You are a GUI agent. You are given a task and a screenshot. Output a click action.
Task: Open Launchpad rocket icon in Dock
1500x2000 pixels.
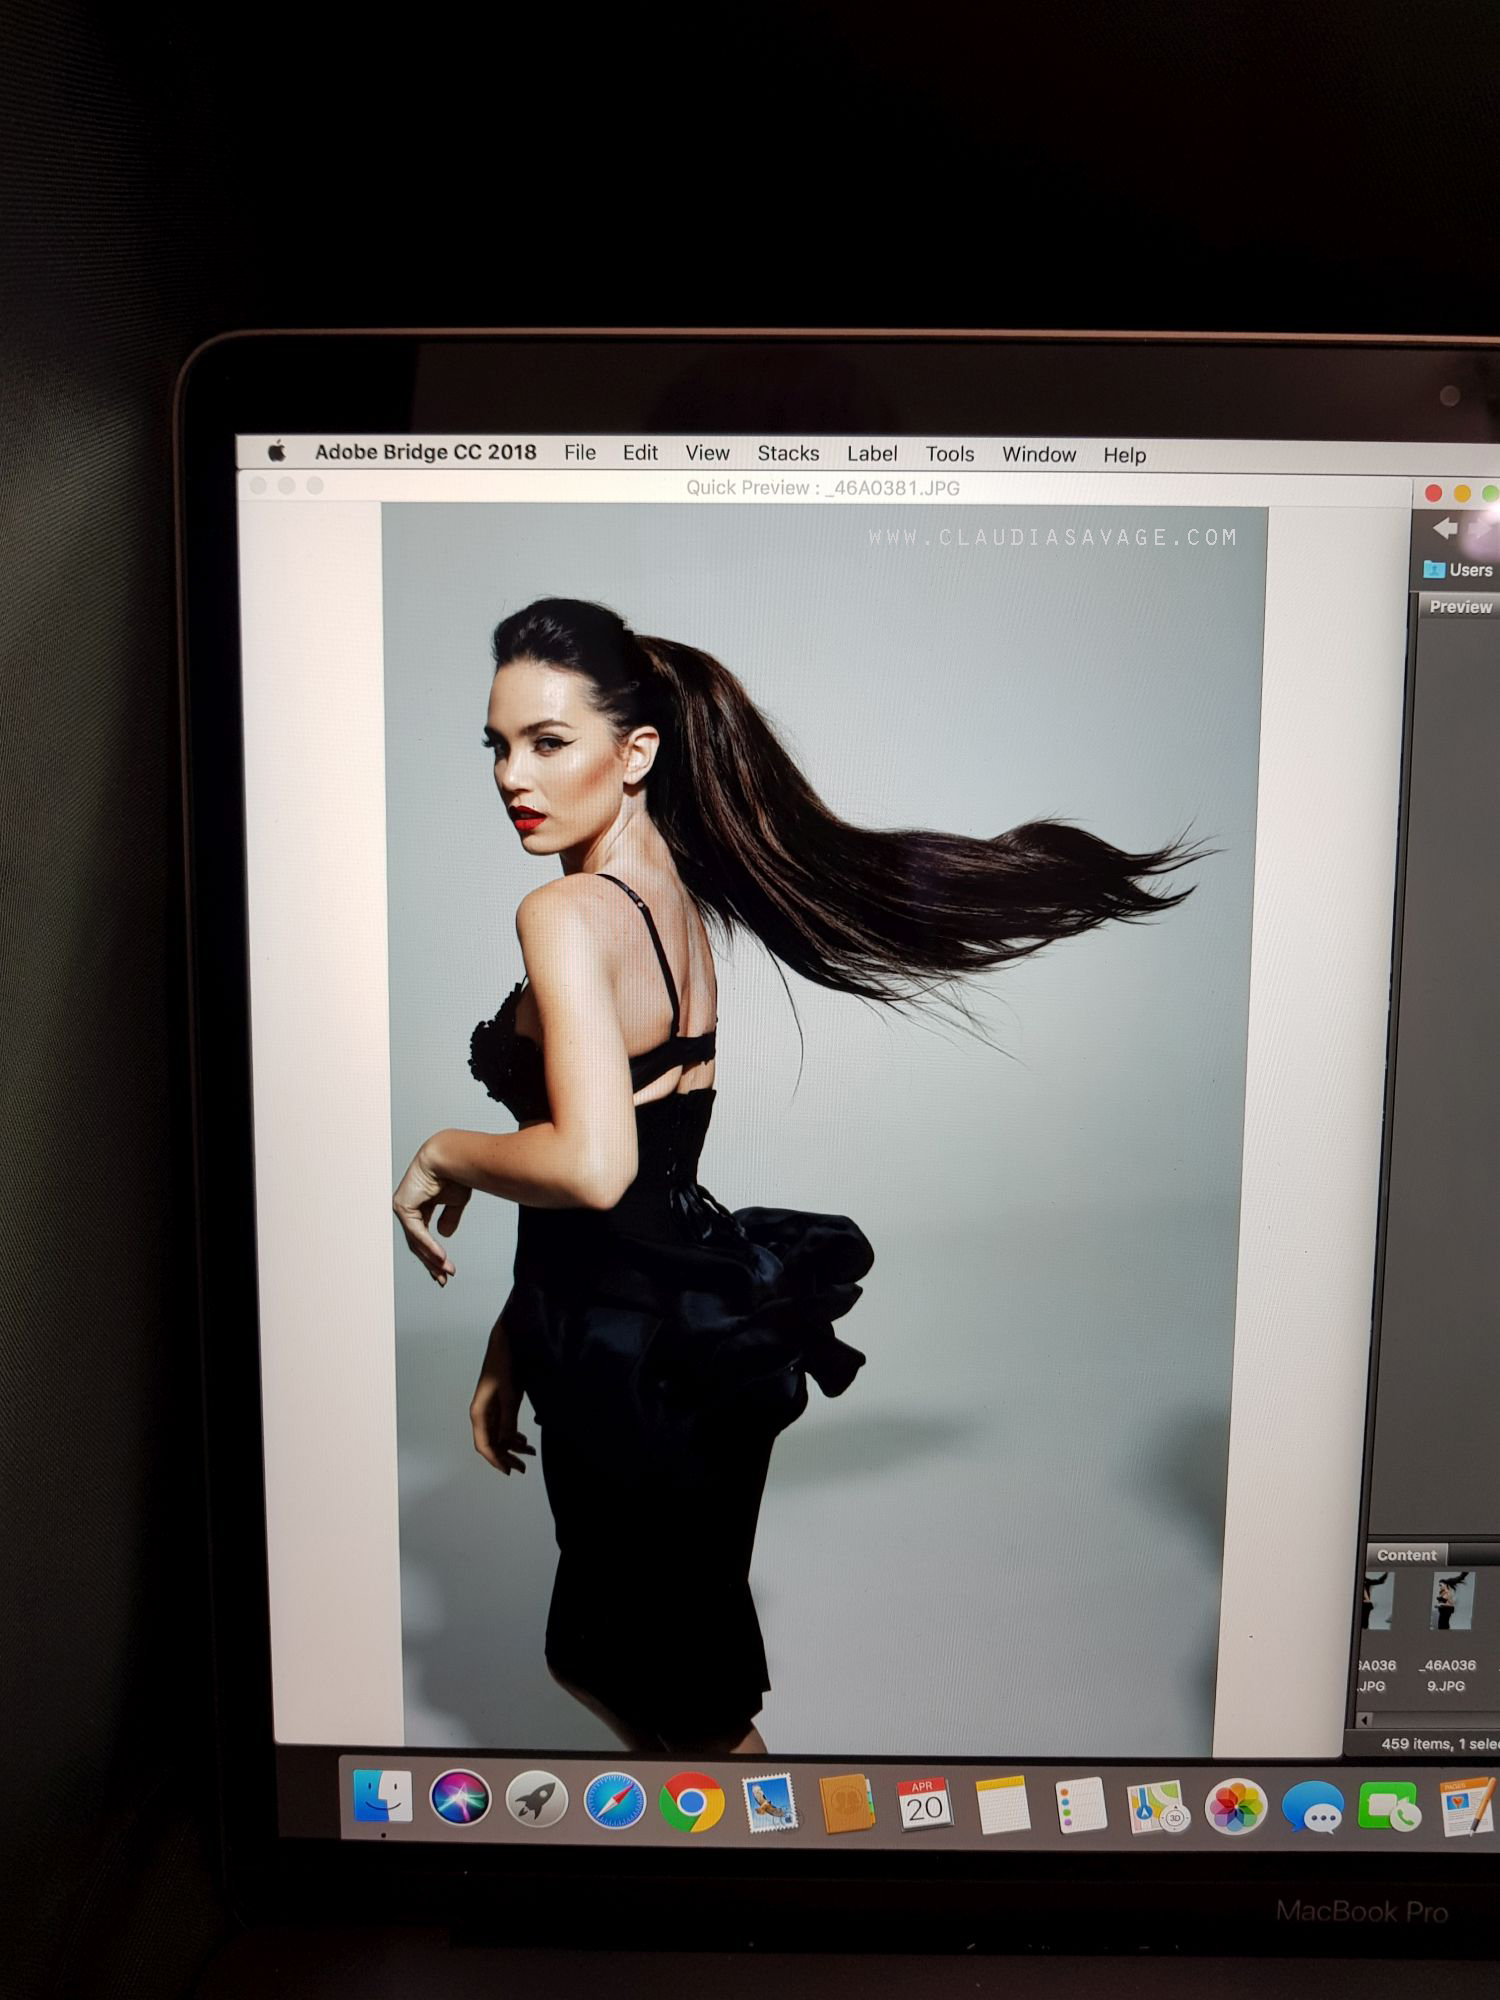tap(536, 1799)
